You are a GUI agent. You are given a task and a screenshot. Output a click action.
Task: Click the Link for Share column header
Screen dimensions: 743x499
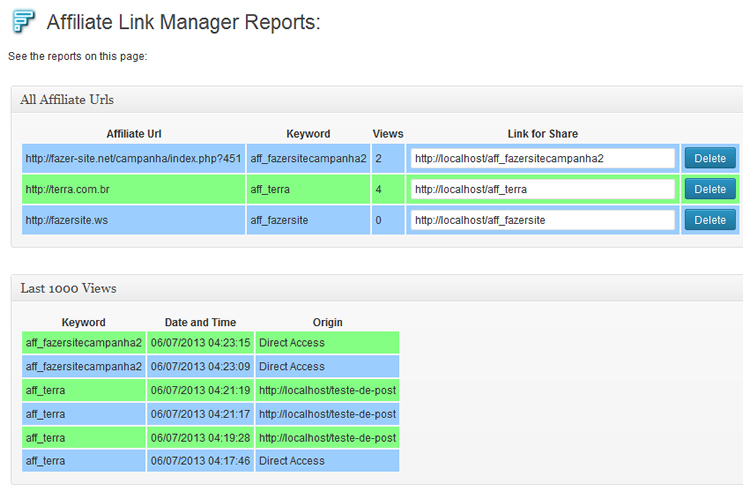(x=542, y=134)
